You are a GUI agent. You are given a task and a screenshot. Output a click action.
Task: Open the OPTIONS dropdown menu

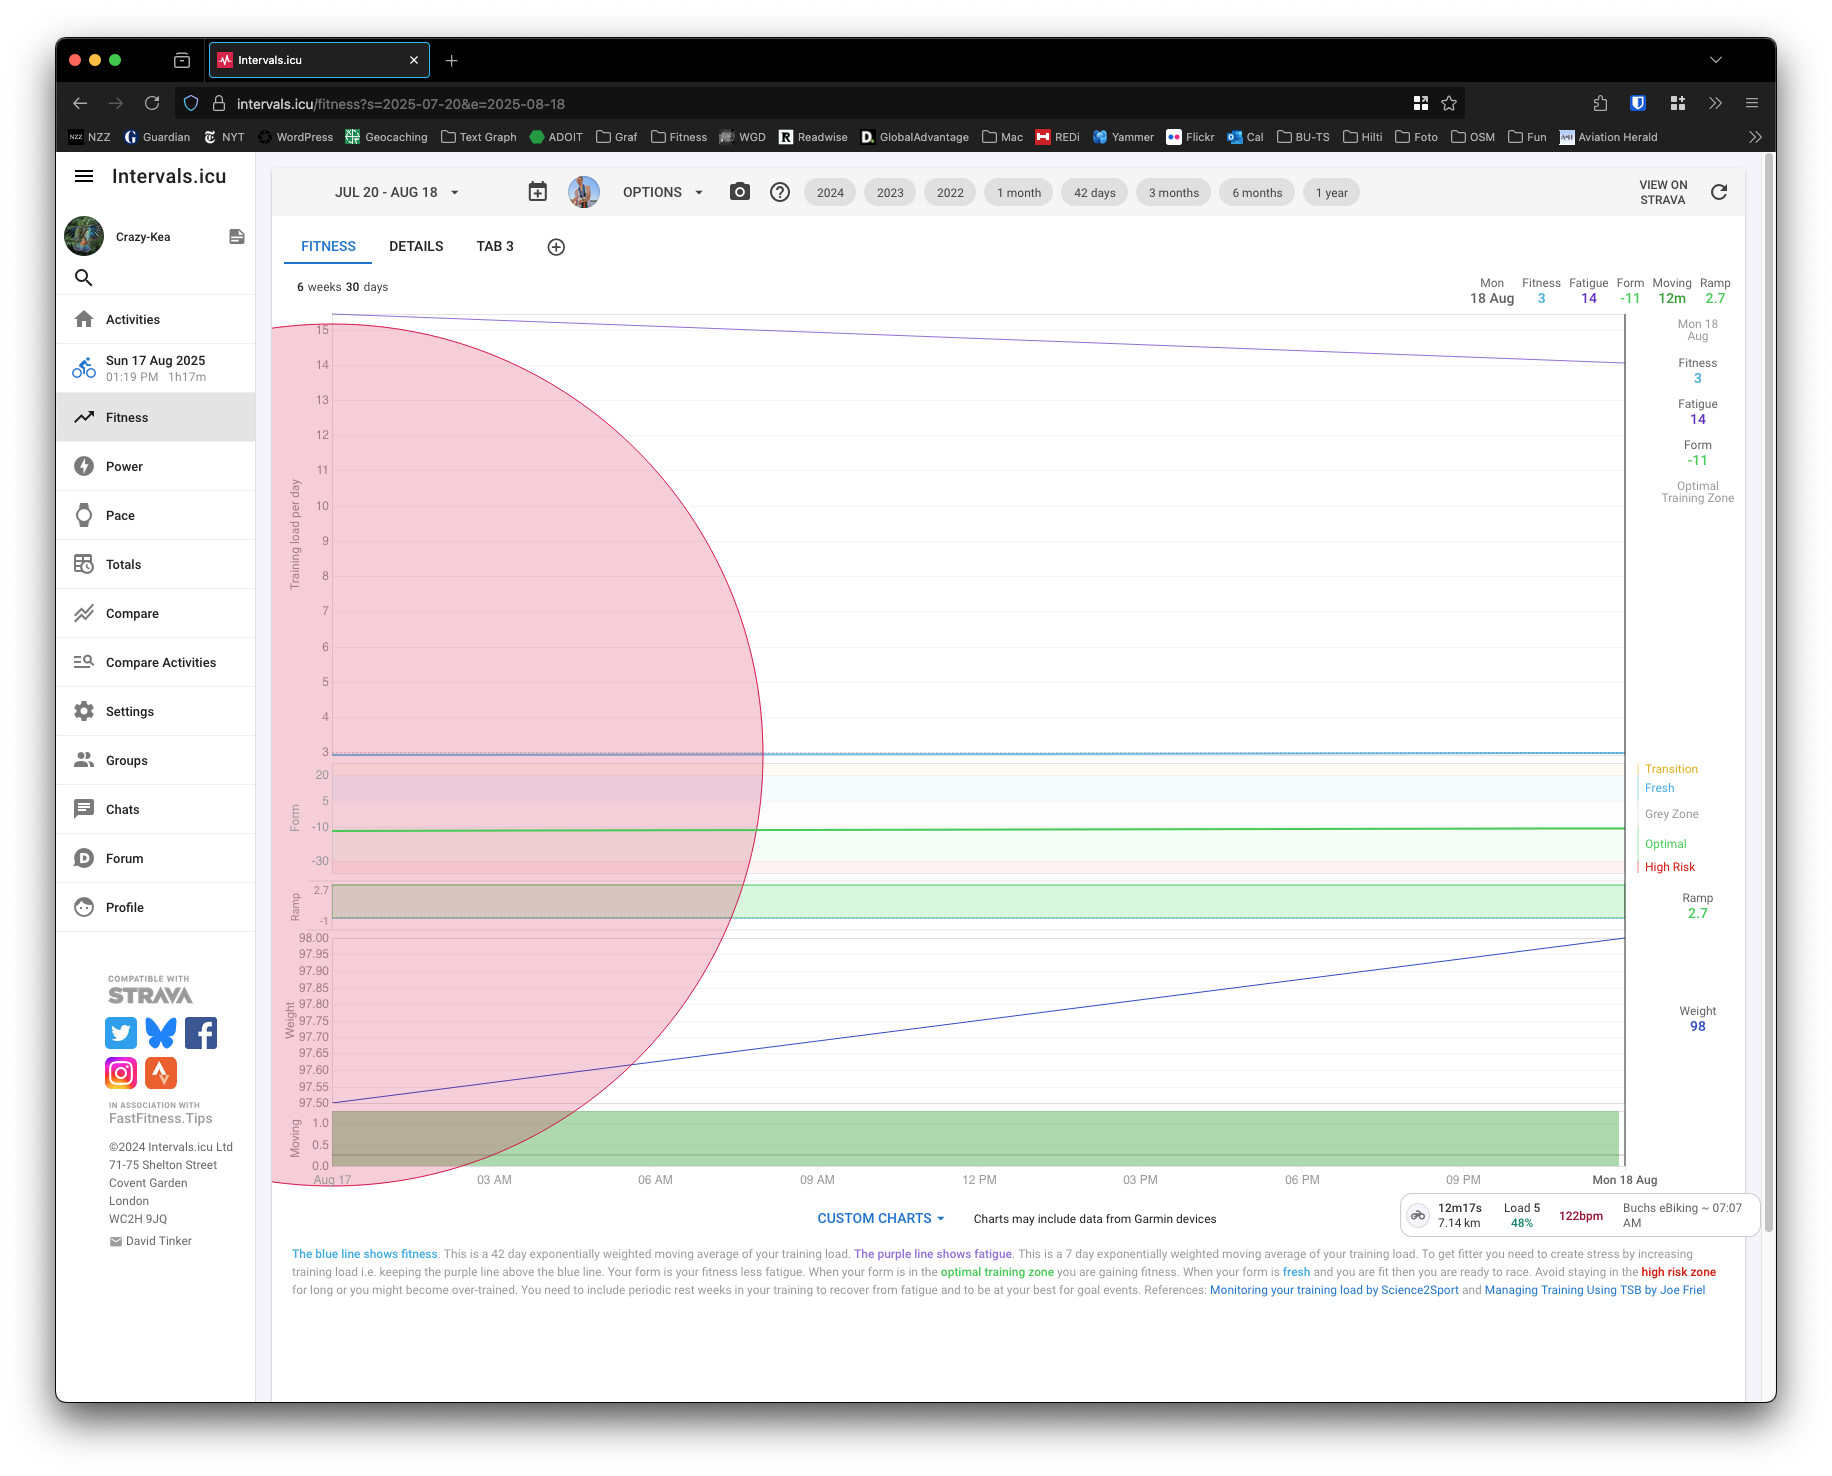[x=663, y=192]
